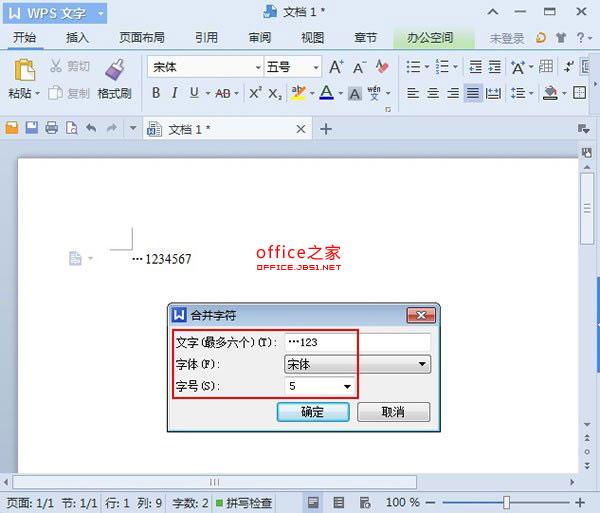The width and height of the screenshot is (600, 513).
Task: Click 确定 in the dialog
Action: [313, 412]
